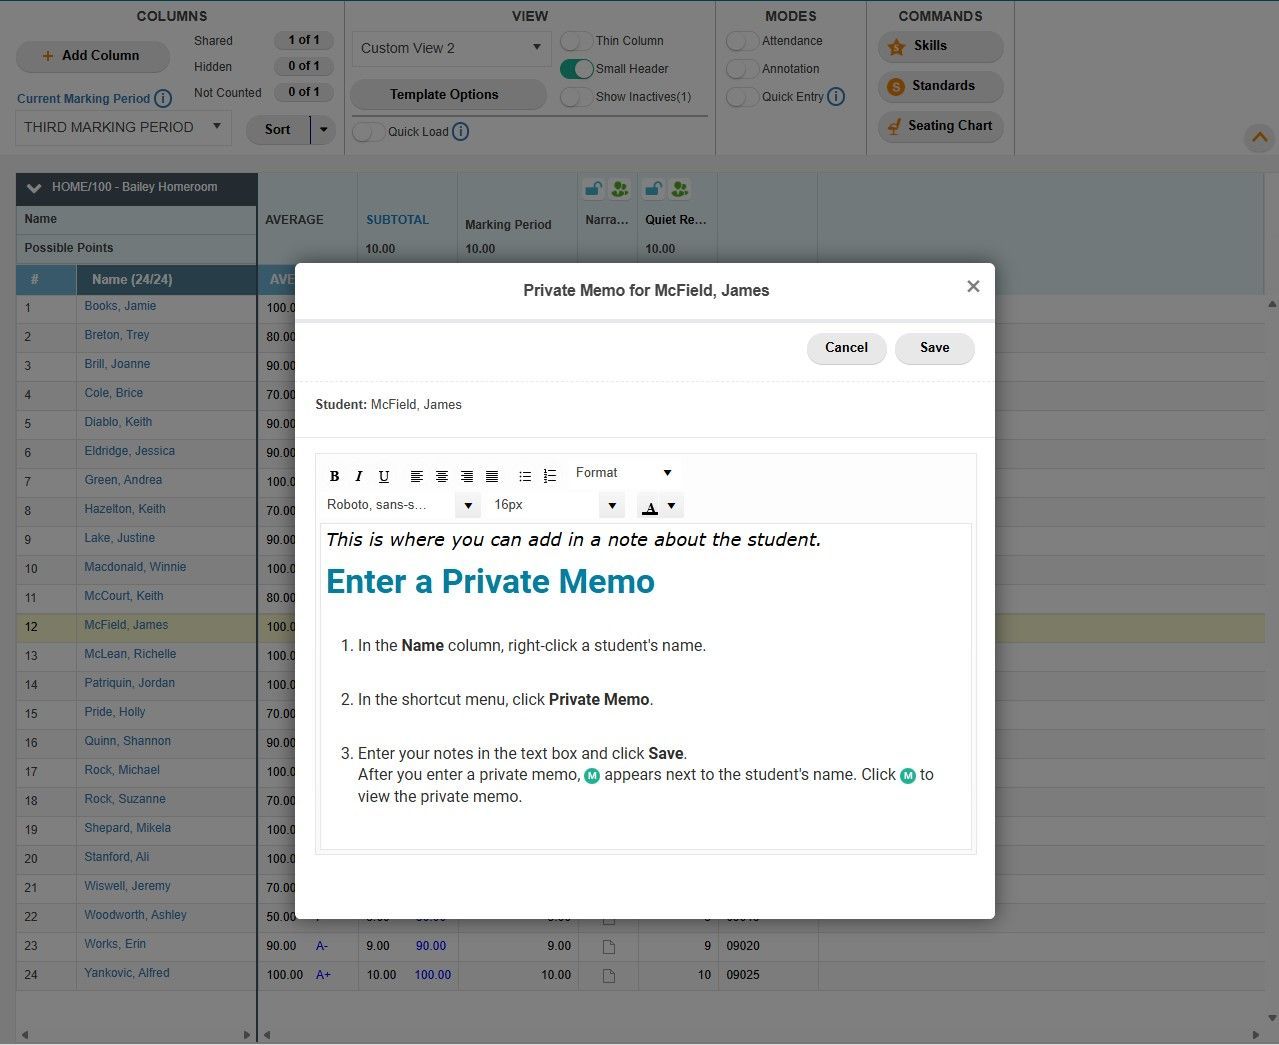Click the Current Marking Period info icon
Image resolution: width=1279 pixels, height=1045 pixels.
point(164,99)
